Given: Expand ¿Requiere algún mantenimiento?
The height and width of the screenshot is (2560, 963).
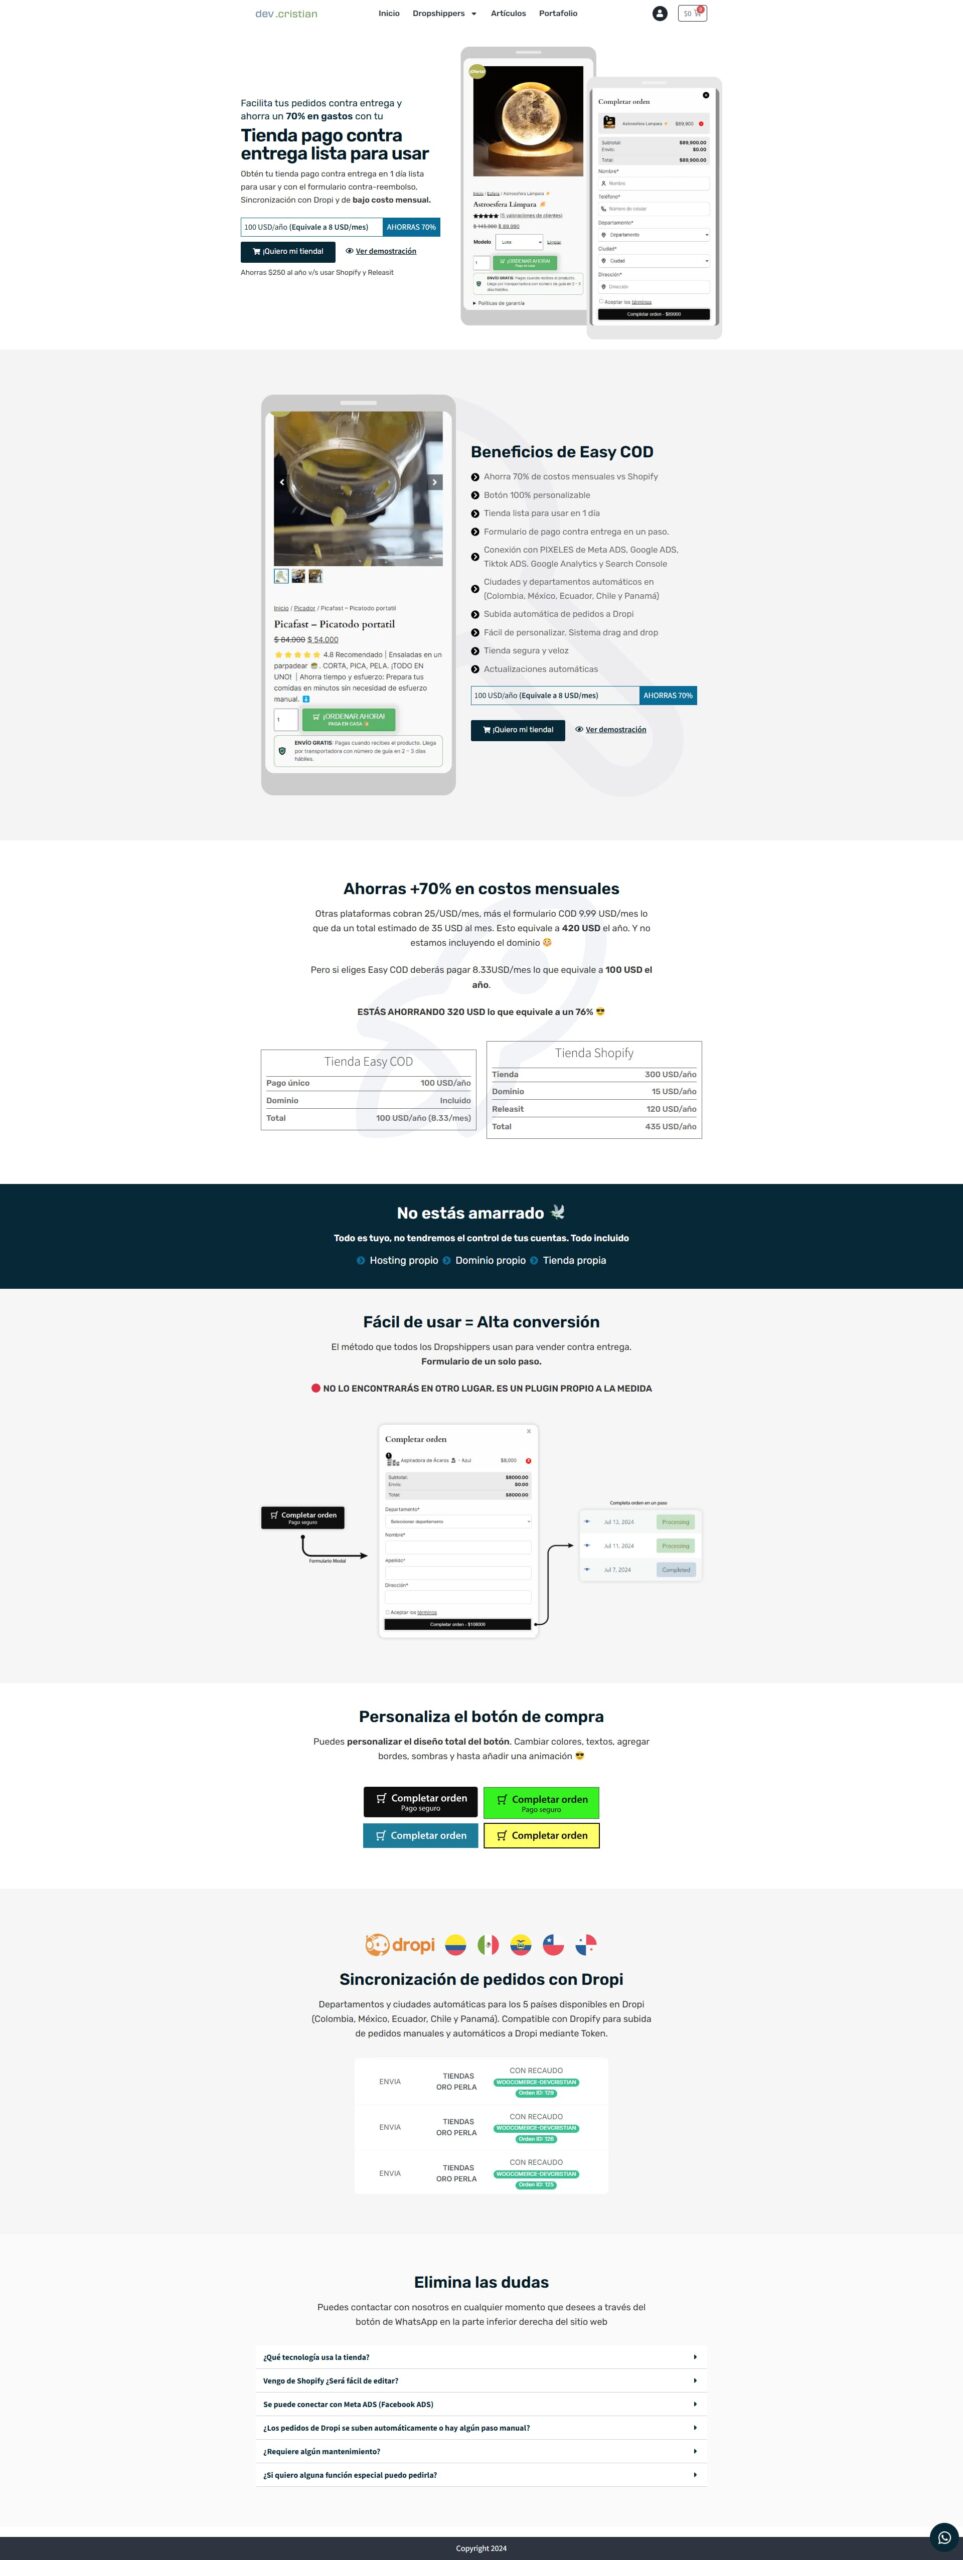Looking at the screenshot, I should [481, 2451].
